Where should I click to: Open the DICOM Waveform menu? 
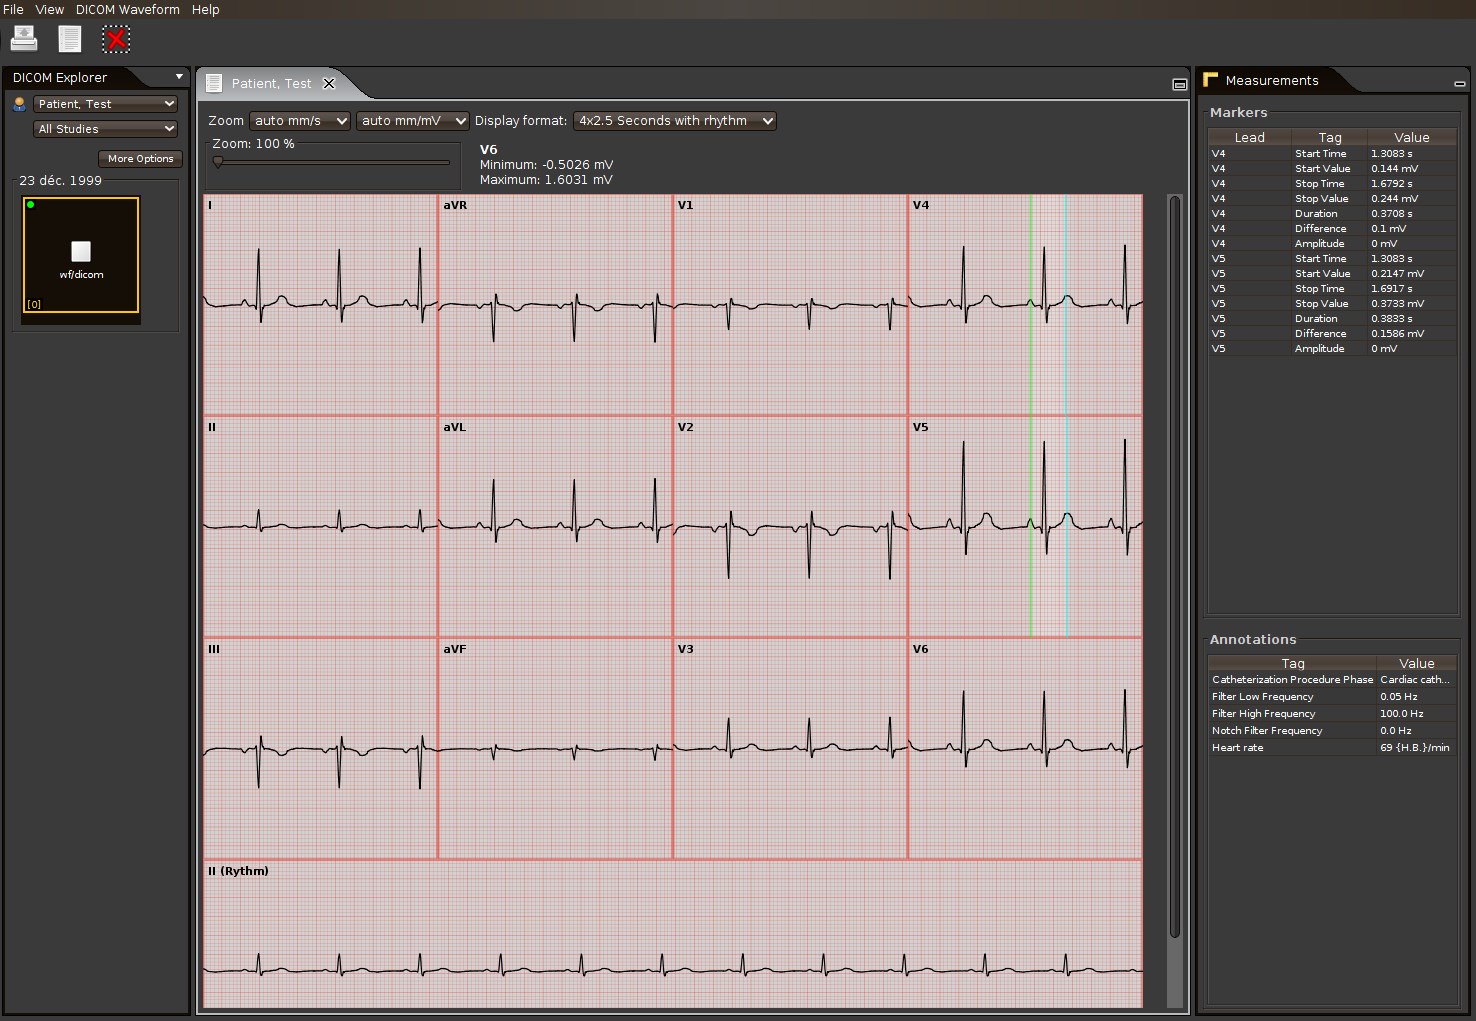click(x=128, y=9)
